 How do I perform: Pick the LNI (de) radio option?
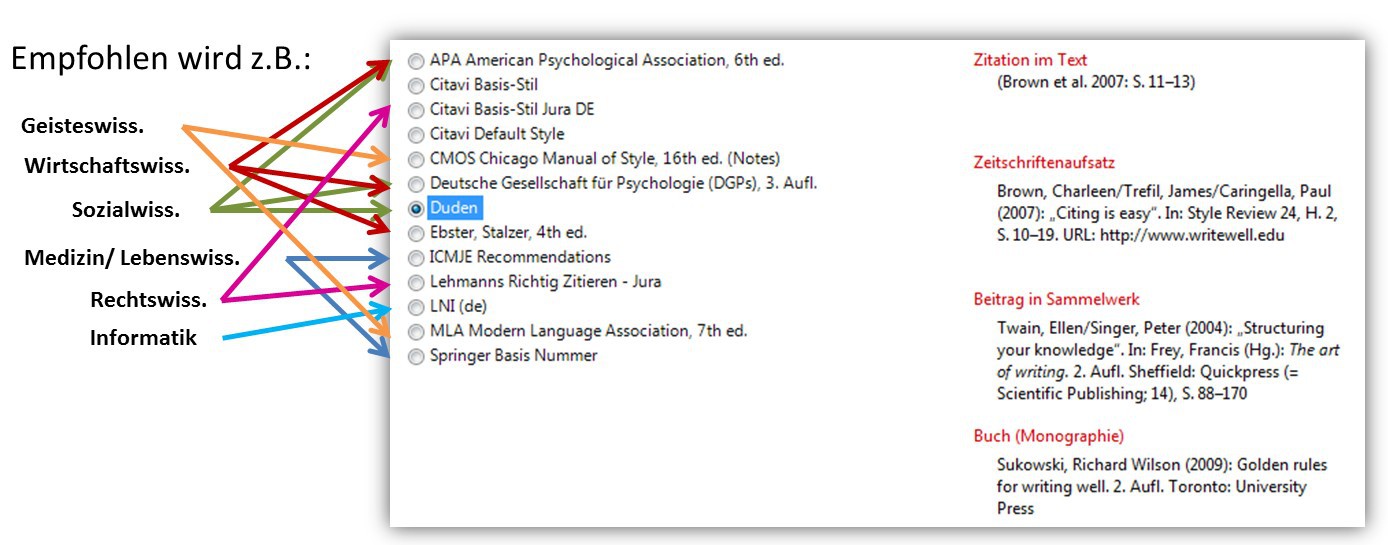417,307
